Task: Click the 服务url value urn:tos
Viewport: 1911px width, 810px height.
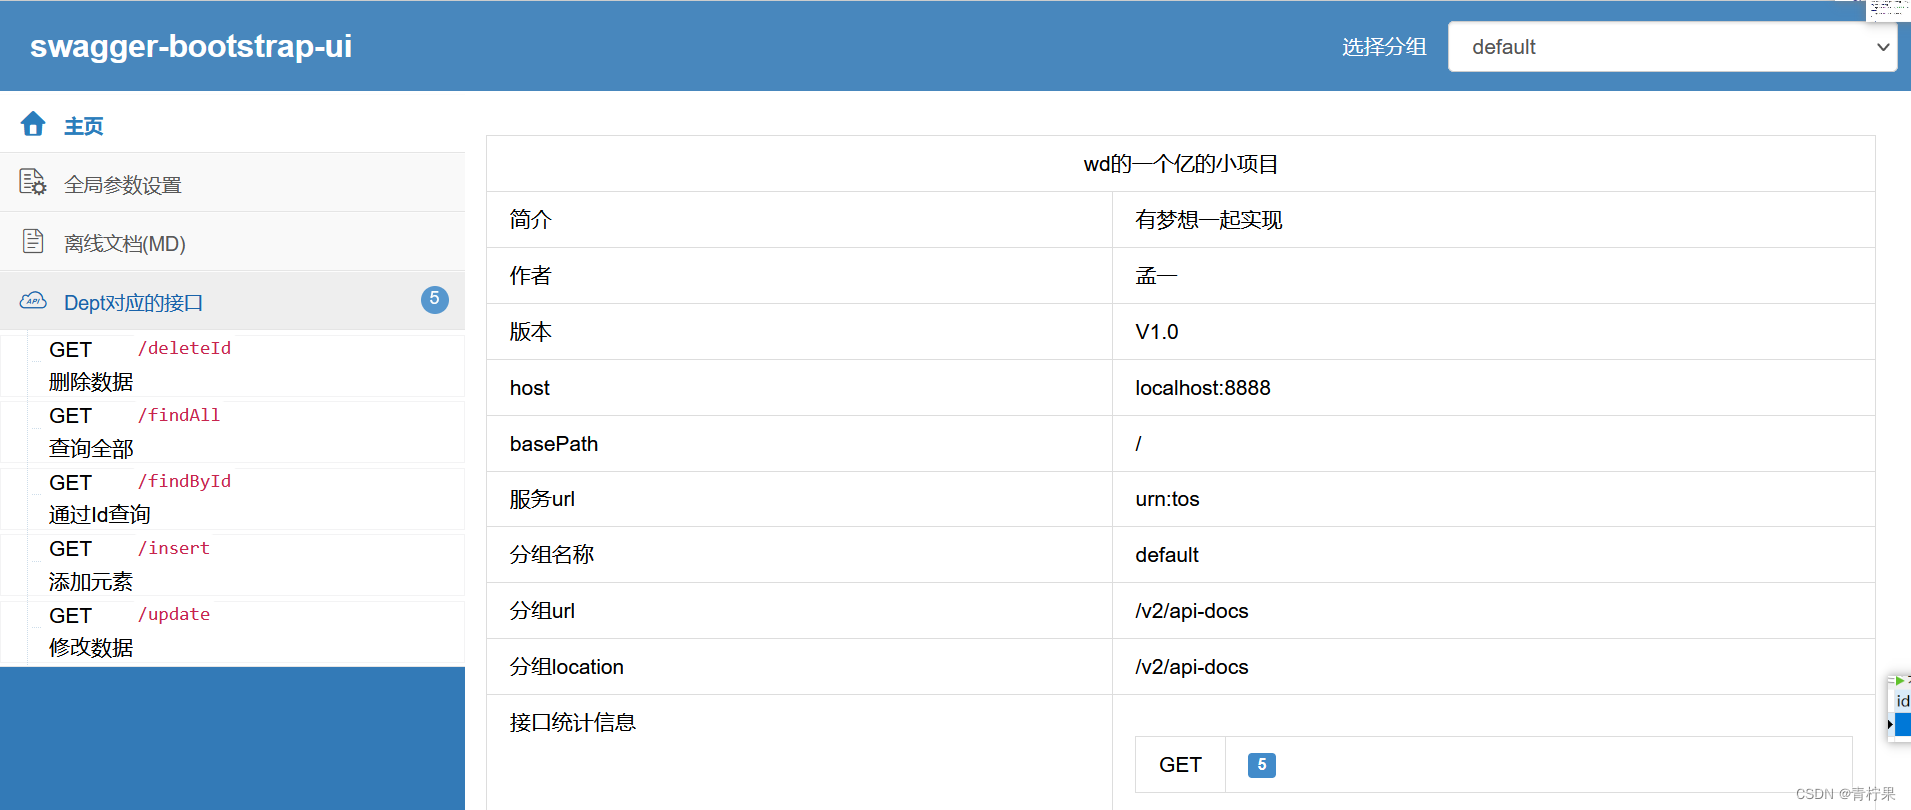Action: click(1167, 499)
